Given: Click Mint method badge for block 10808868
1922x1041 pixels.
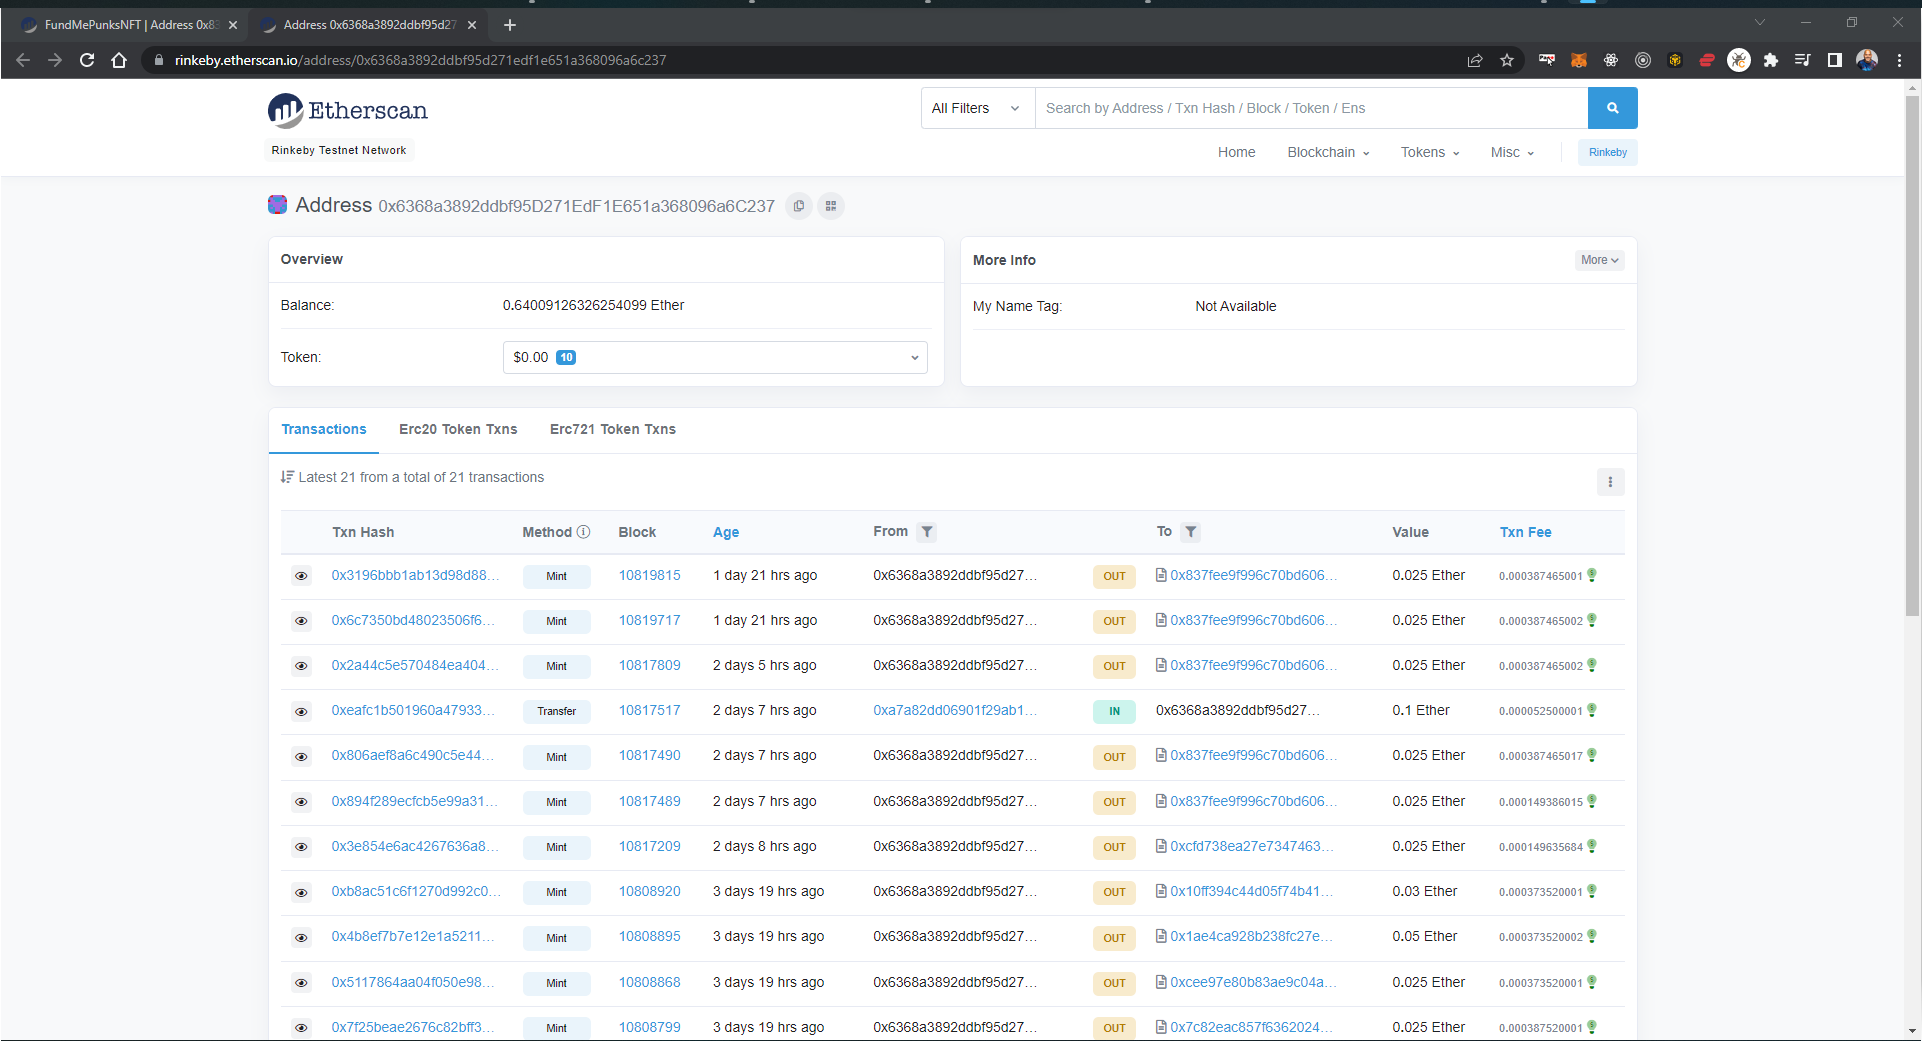Looking at the screenshot, I should coord(556,983).
